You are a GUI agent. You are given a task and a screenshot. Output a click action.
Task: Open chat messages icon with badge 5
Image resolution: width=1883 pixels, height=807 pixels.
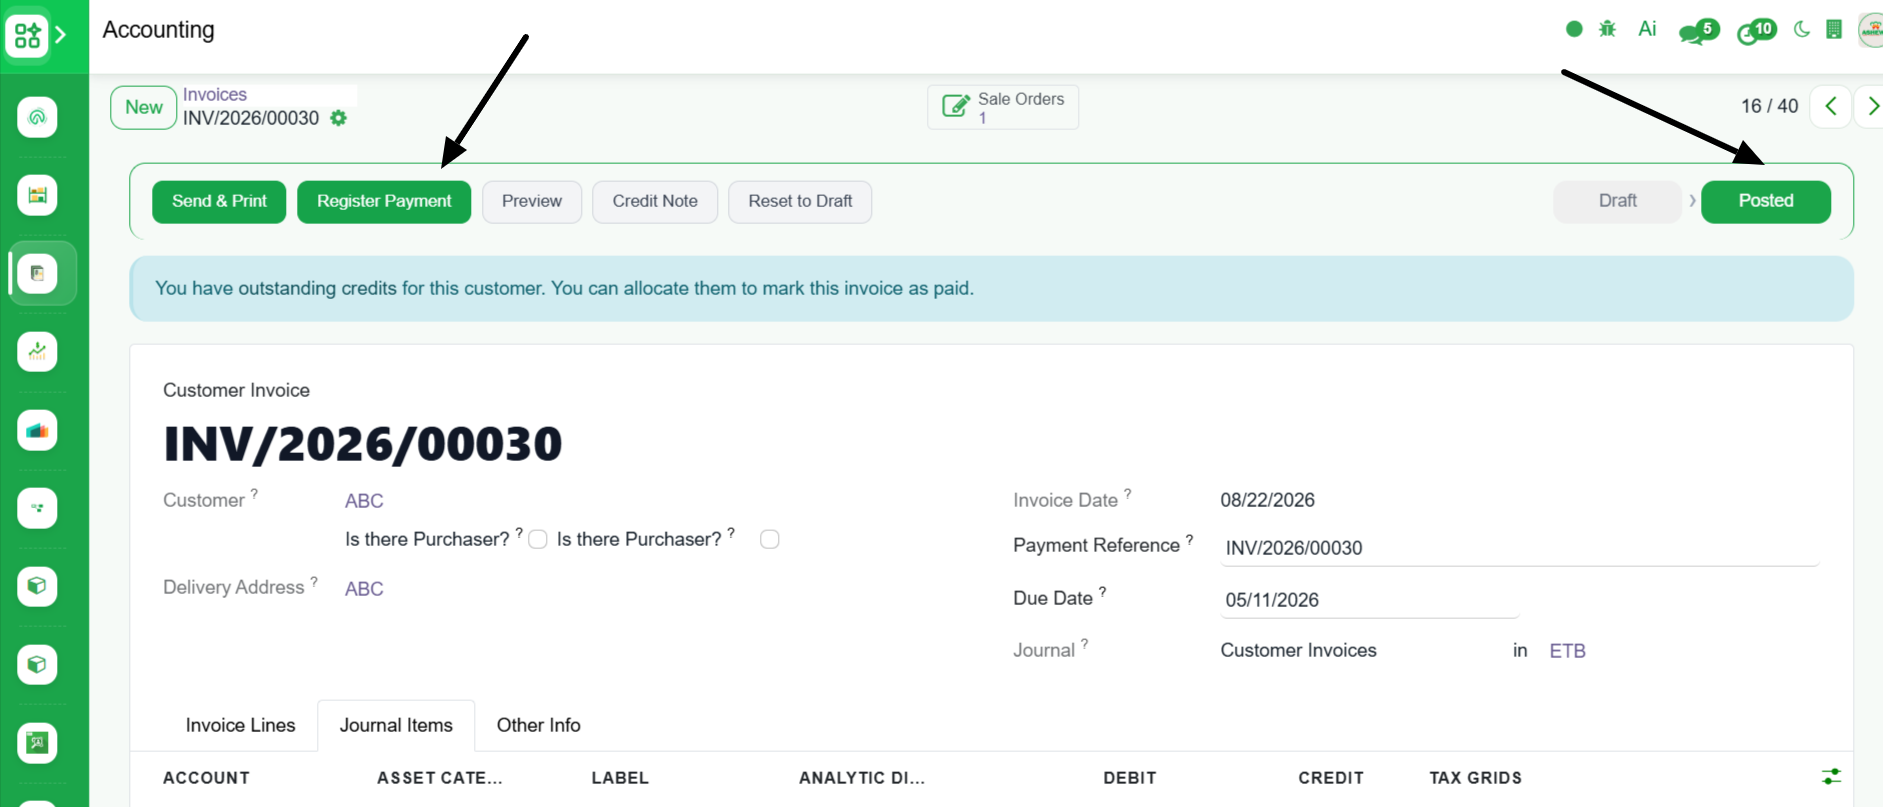[x=1698, y=31]
